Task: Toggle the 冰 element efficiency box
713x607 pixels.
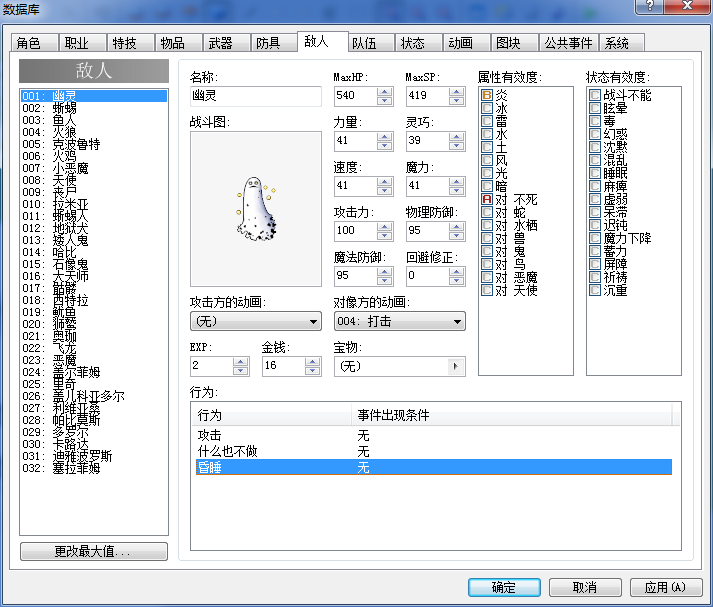Action: coord(487,108)
